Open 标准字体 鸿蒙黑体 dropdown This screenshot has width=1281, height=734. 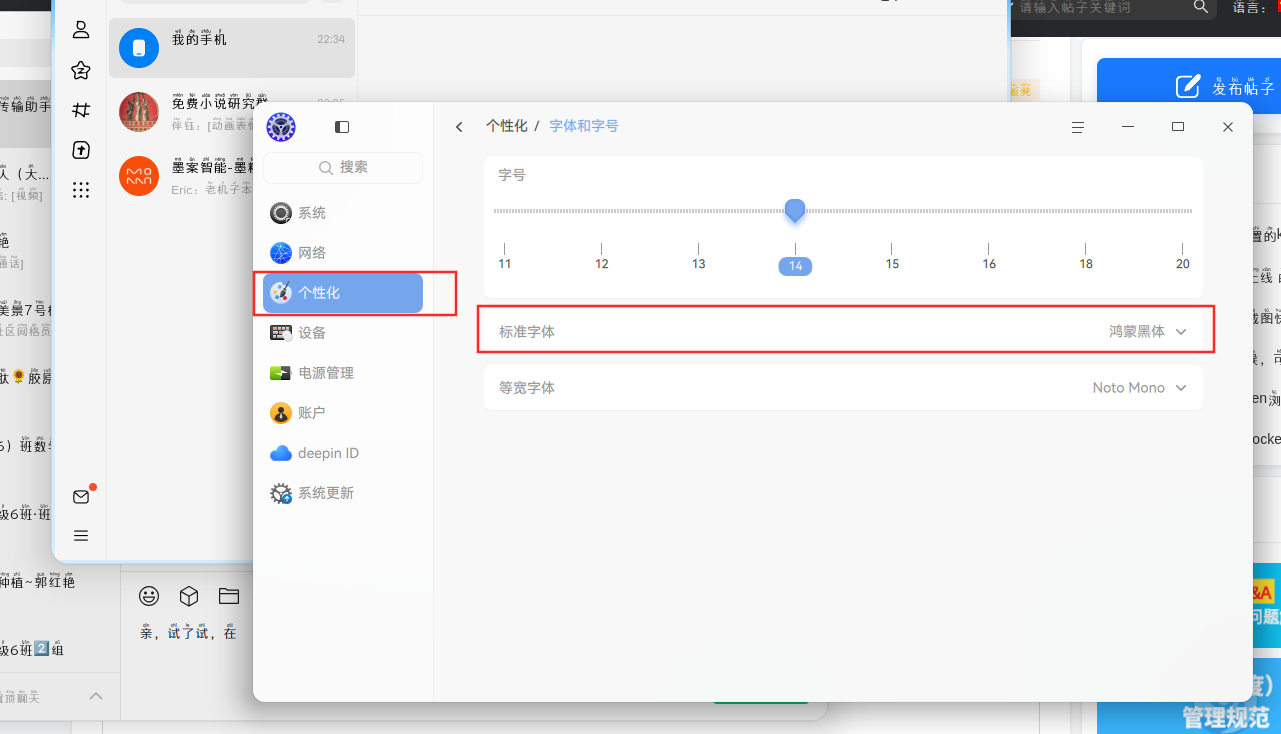(x=843, y=331)
